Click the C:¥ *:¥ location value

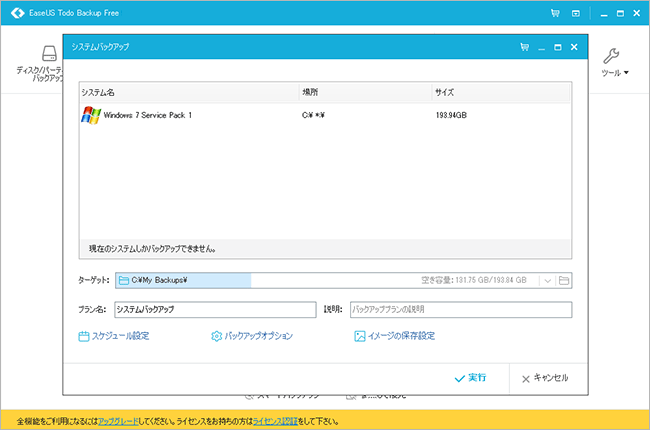(x=313, y=115)
